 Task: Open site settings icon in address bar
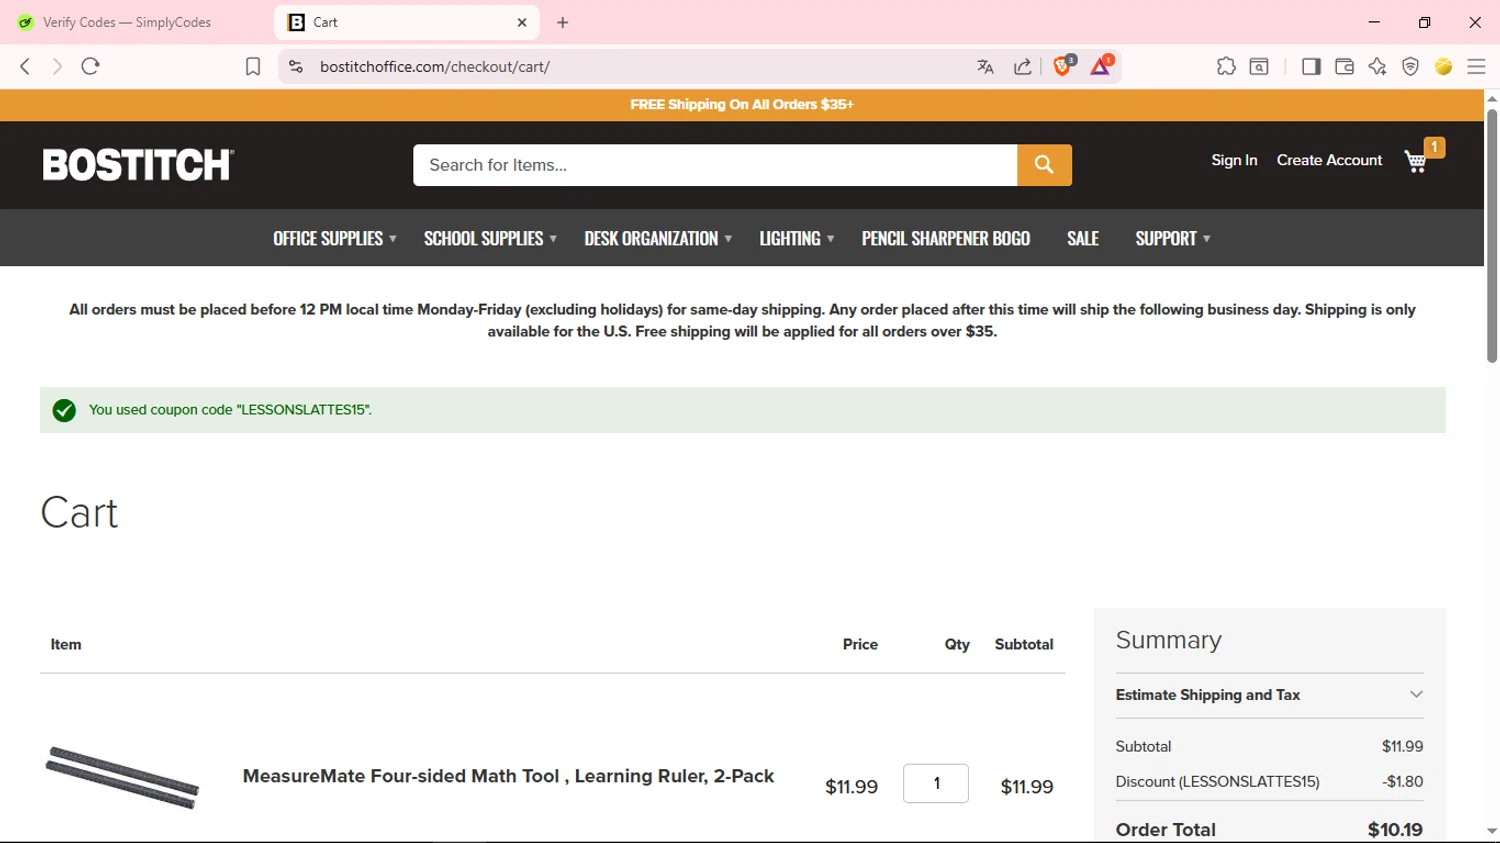295,66
